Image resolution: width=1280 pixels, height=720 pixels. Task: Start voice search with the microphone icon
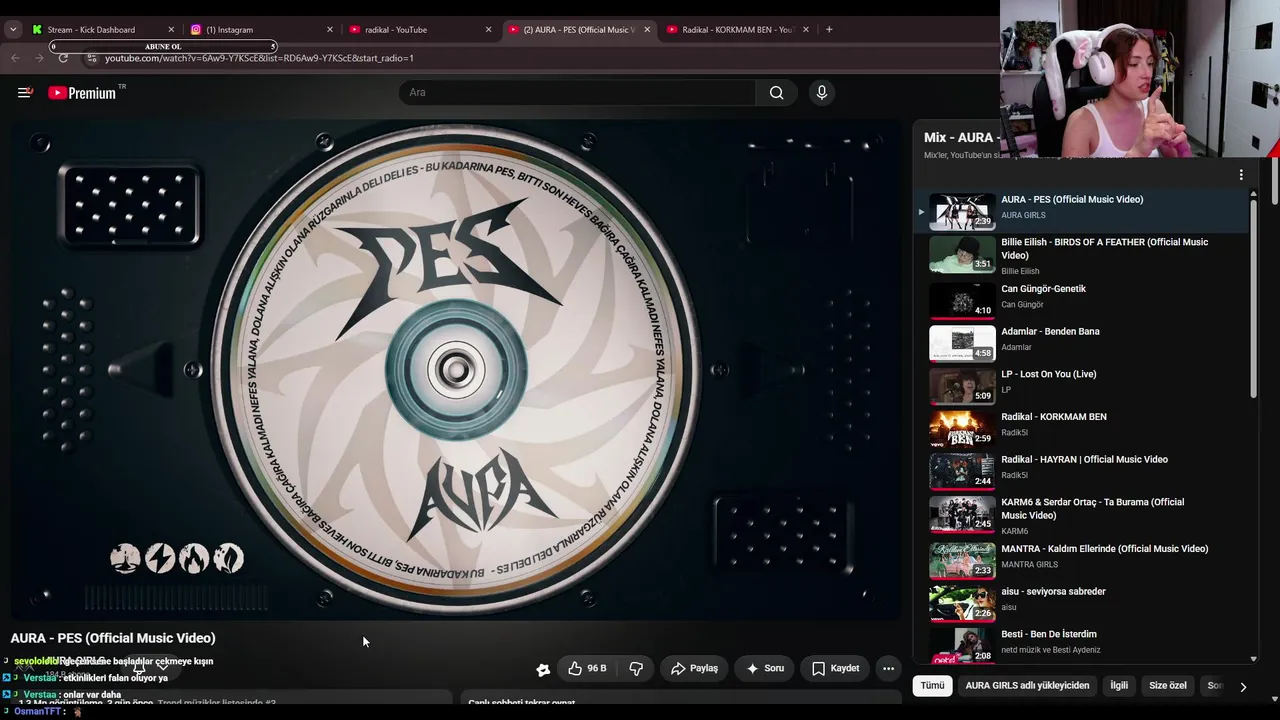[822, 93]
